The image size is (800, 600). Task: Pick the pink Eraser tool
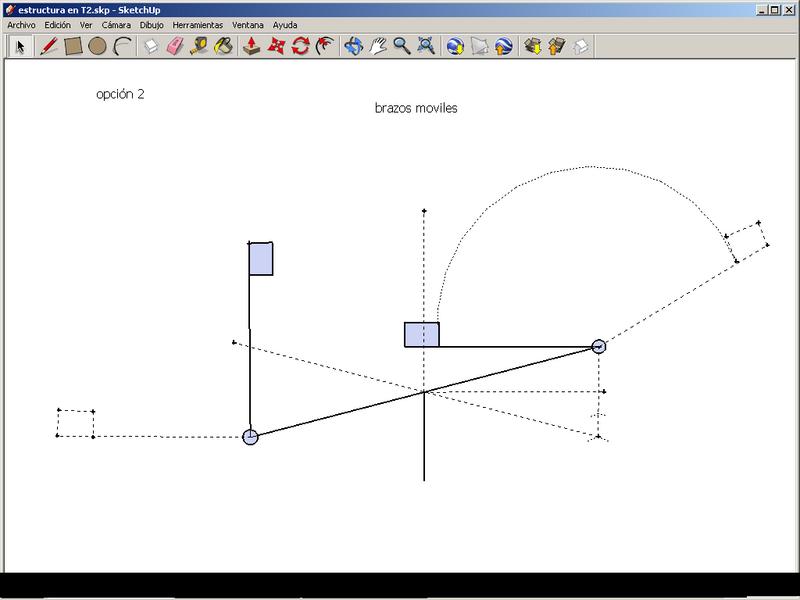[175, 46]
